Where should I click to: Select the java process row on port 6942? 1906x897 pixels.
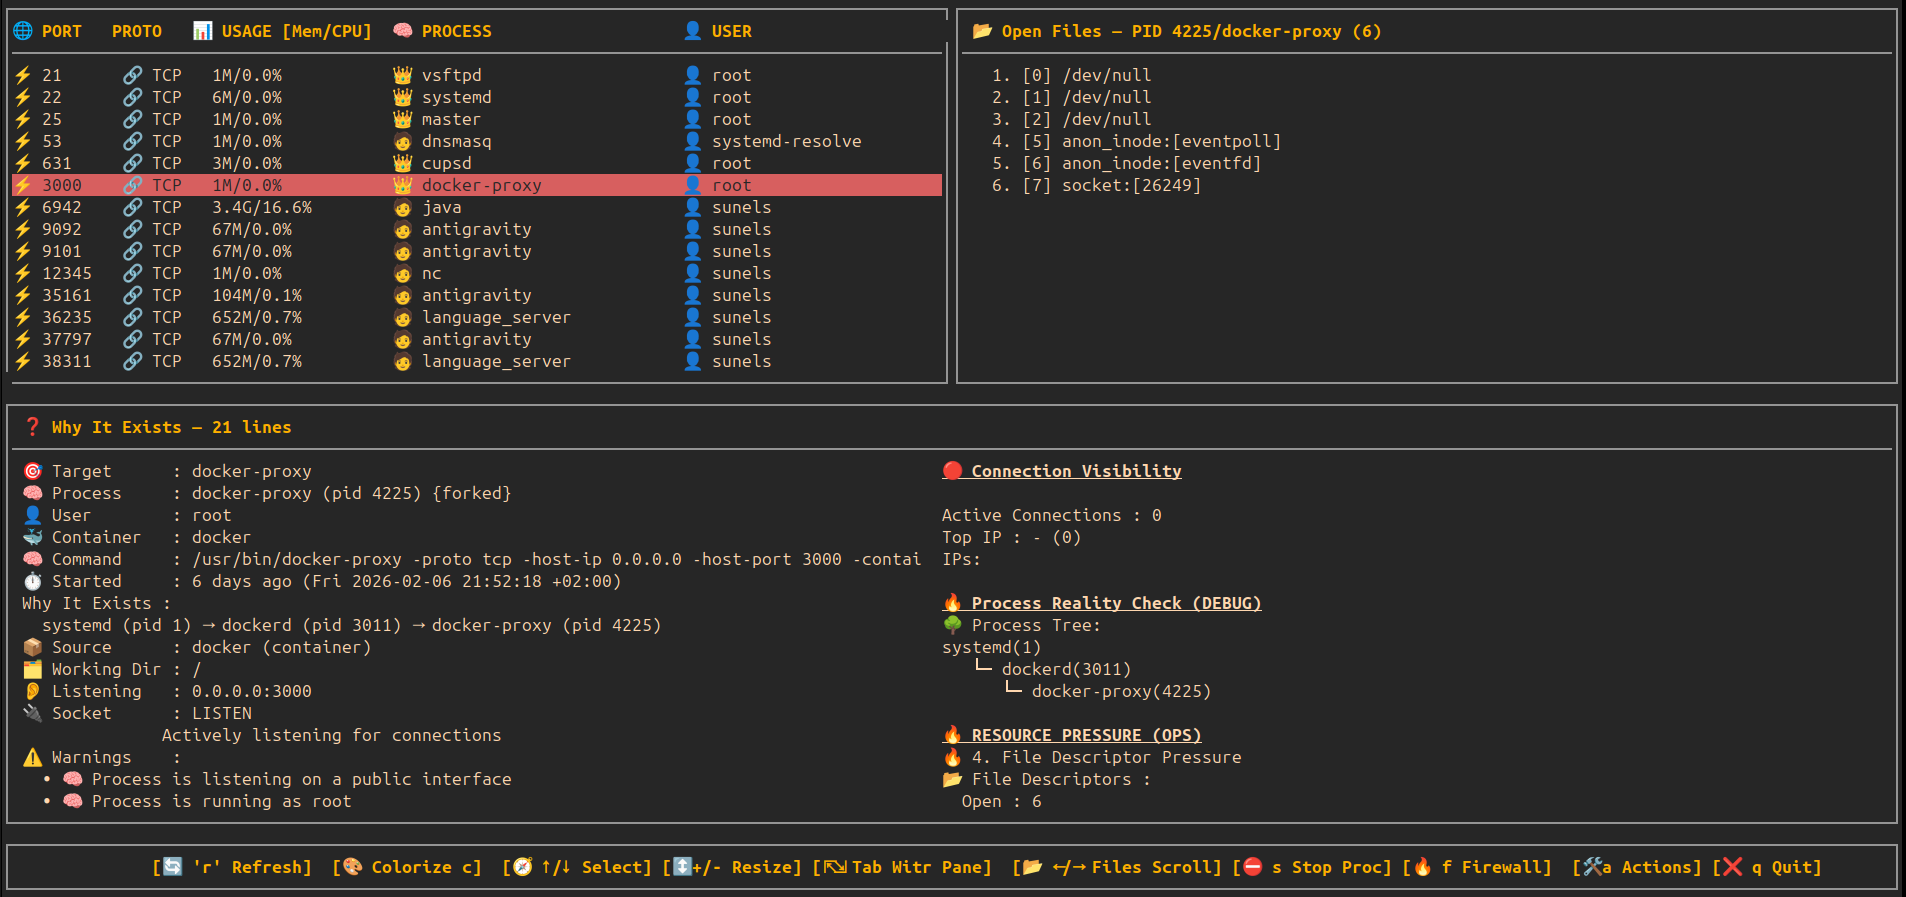point(441,207)
